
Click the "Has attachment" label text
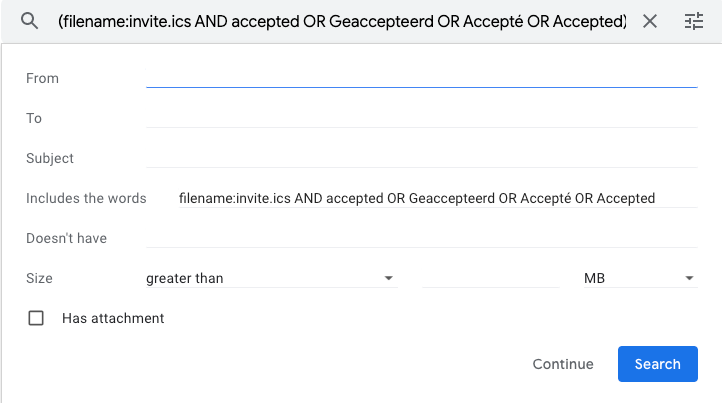pyautogui.click(x=113, y=318)
